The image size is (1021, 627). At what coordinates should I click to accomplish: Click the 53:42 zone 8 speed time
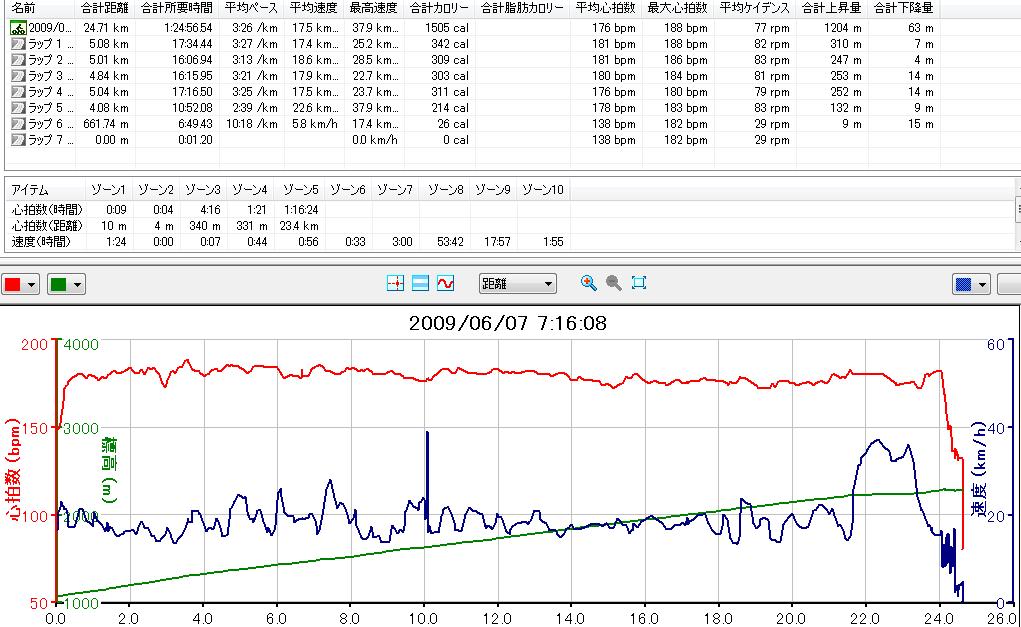450,242
